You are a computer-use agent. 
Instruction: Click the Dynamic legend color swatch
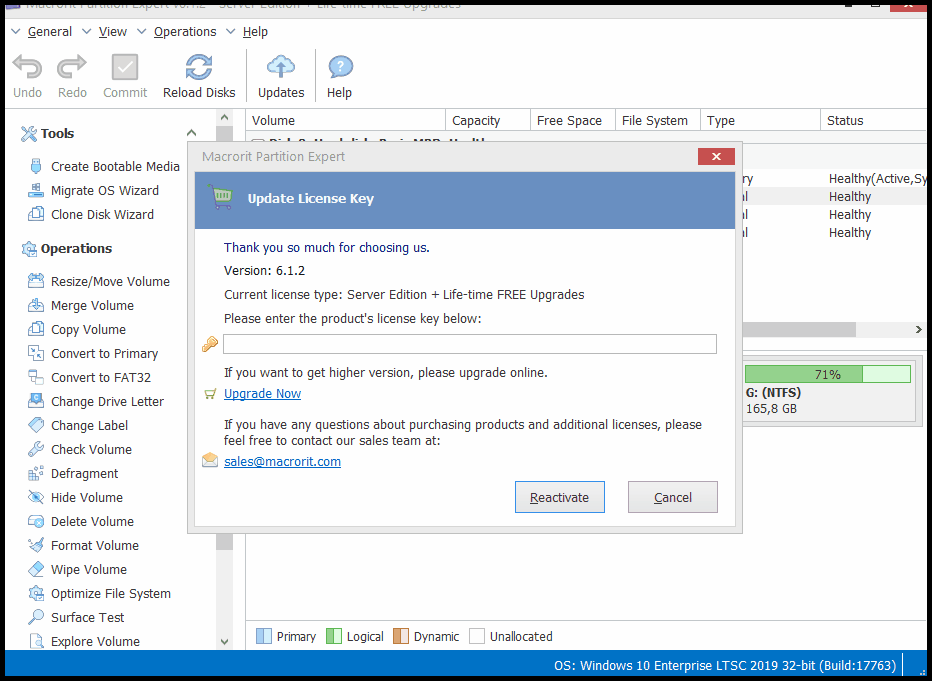coord(401,636)
